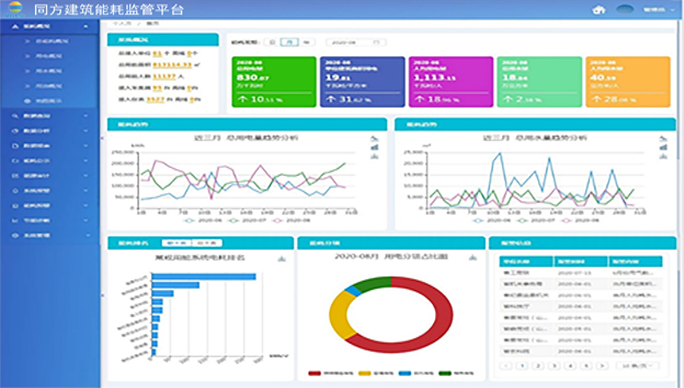Toggle 2020-07 series in electricity chart legend
The width and height of the screenshot is (684, 388).
246,221
